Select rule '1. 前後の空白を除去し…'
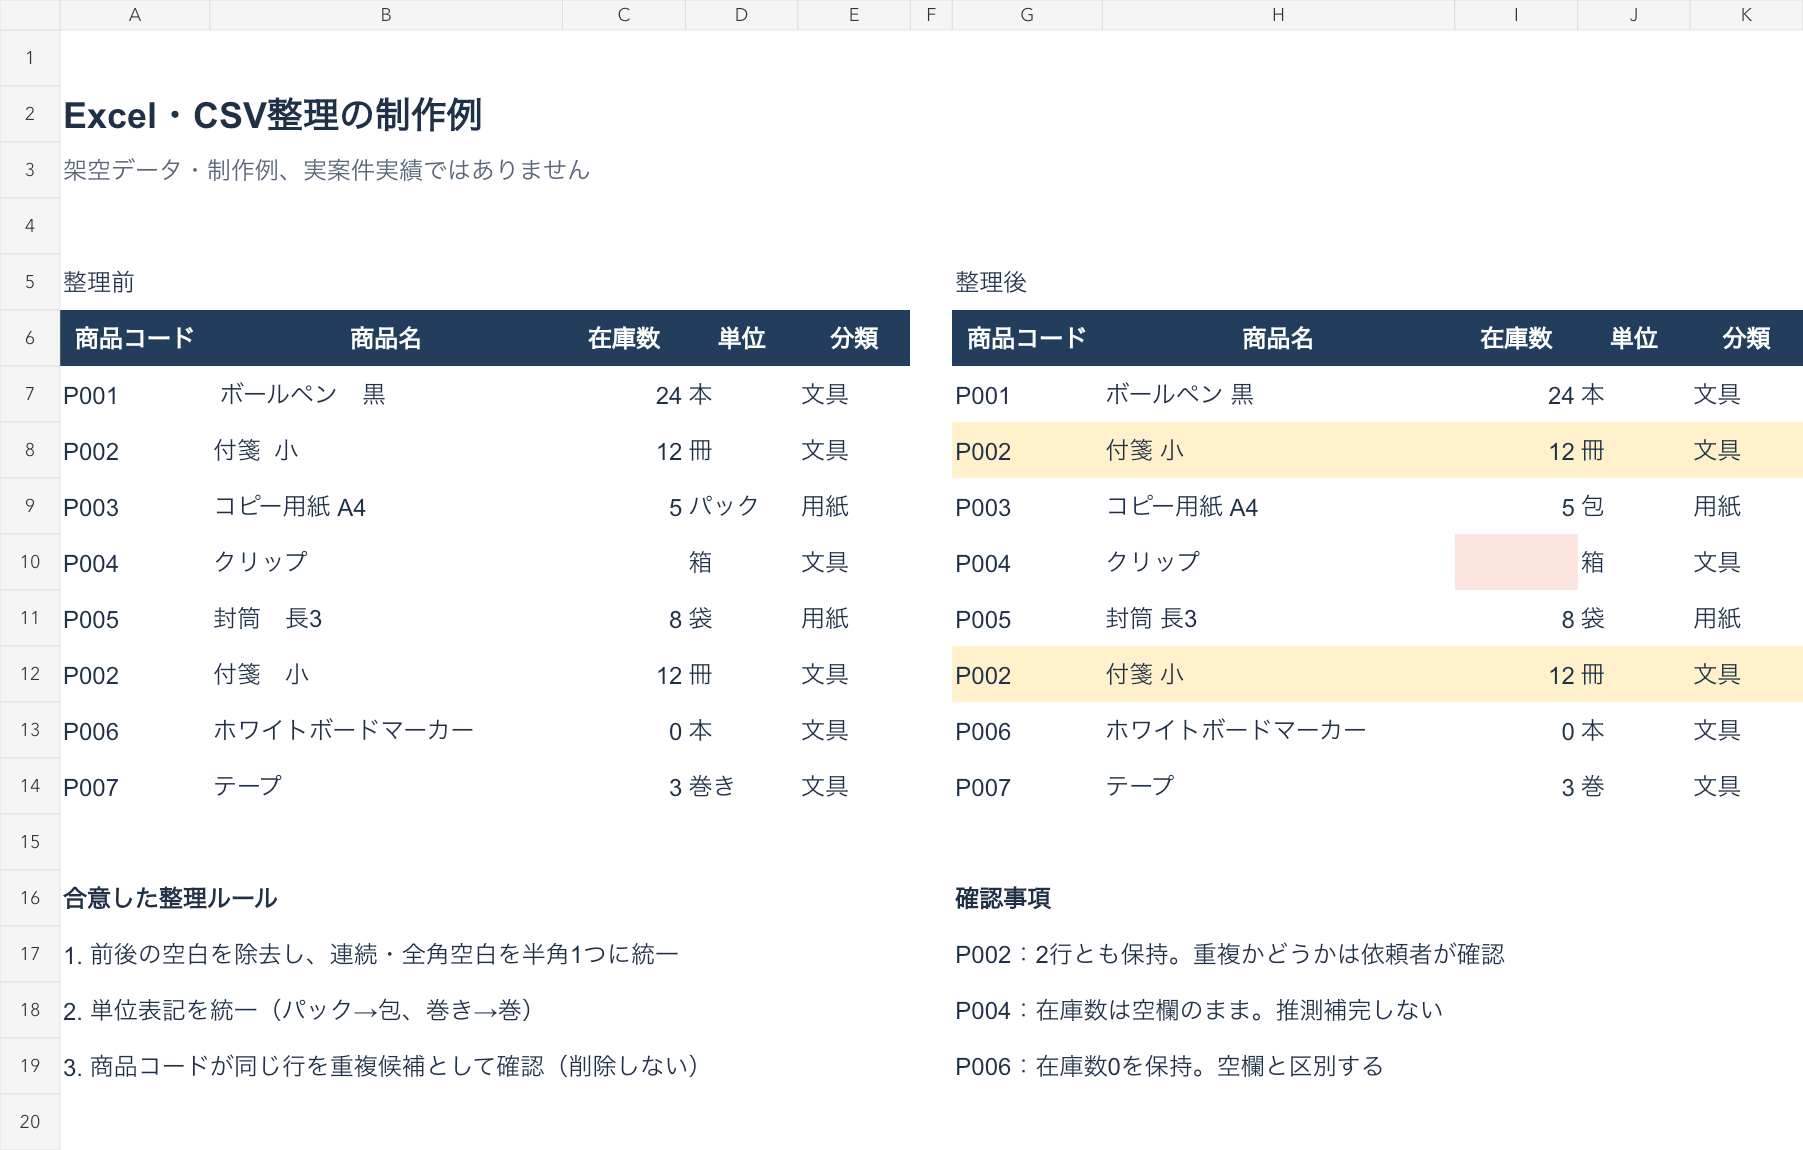 [371, 954]
